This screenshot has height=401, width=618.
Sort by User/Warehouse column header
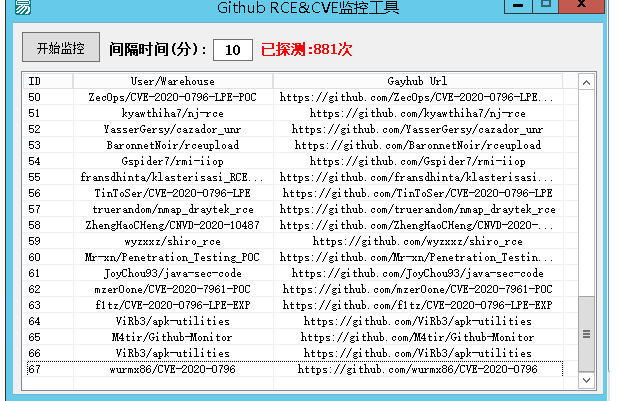pyautogui.click(x=173, y=81)
